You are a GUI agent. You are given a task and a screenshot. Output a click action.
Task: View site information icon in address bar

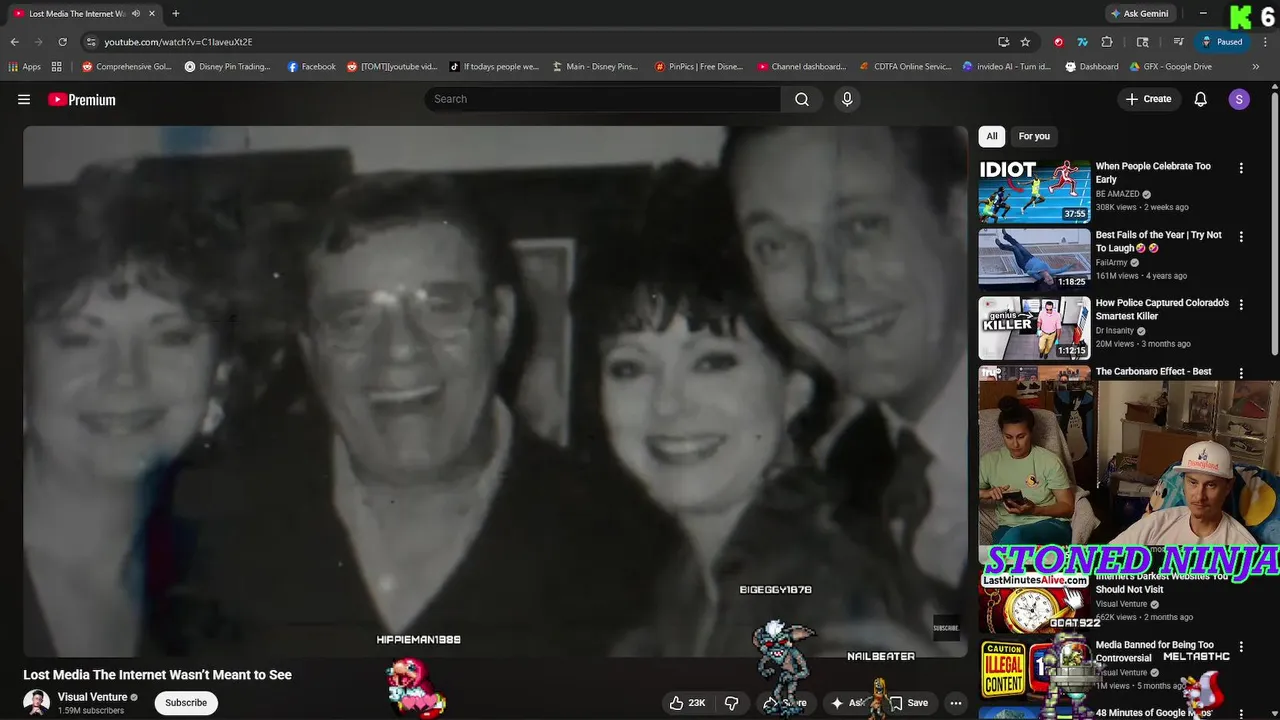tap(91, 42)
